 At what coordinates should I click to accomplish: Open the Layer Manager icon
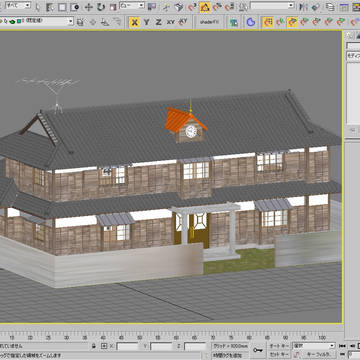click(x=330, y=6)
